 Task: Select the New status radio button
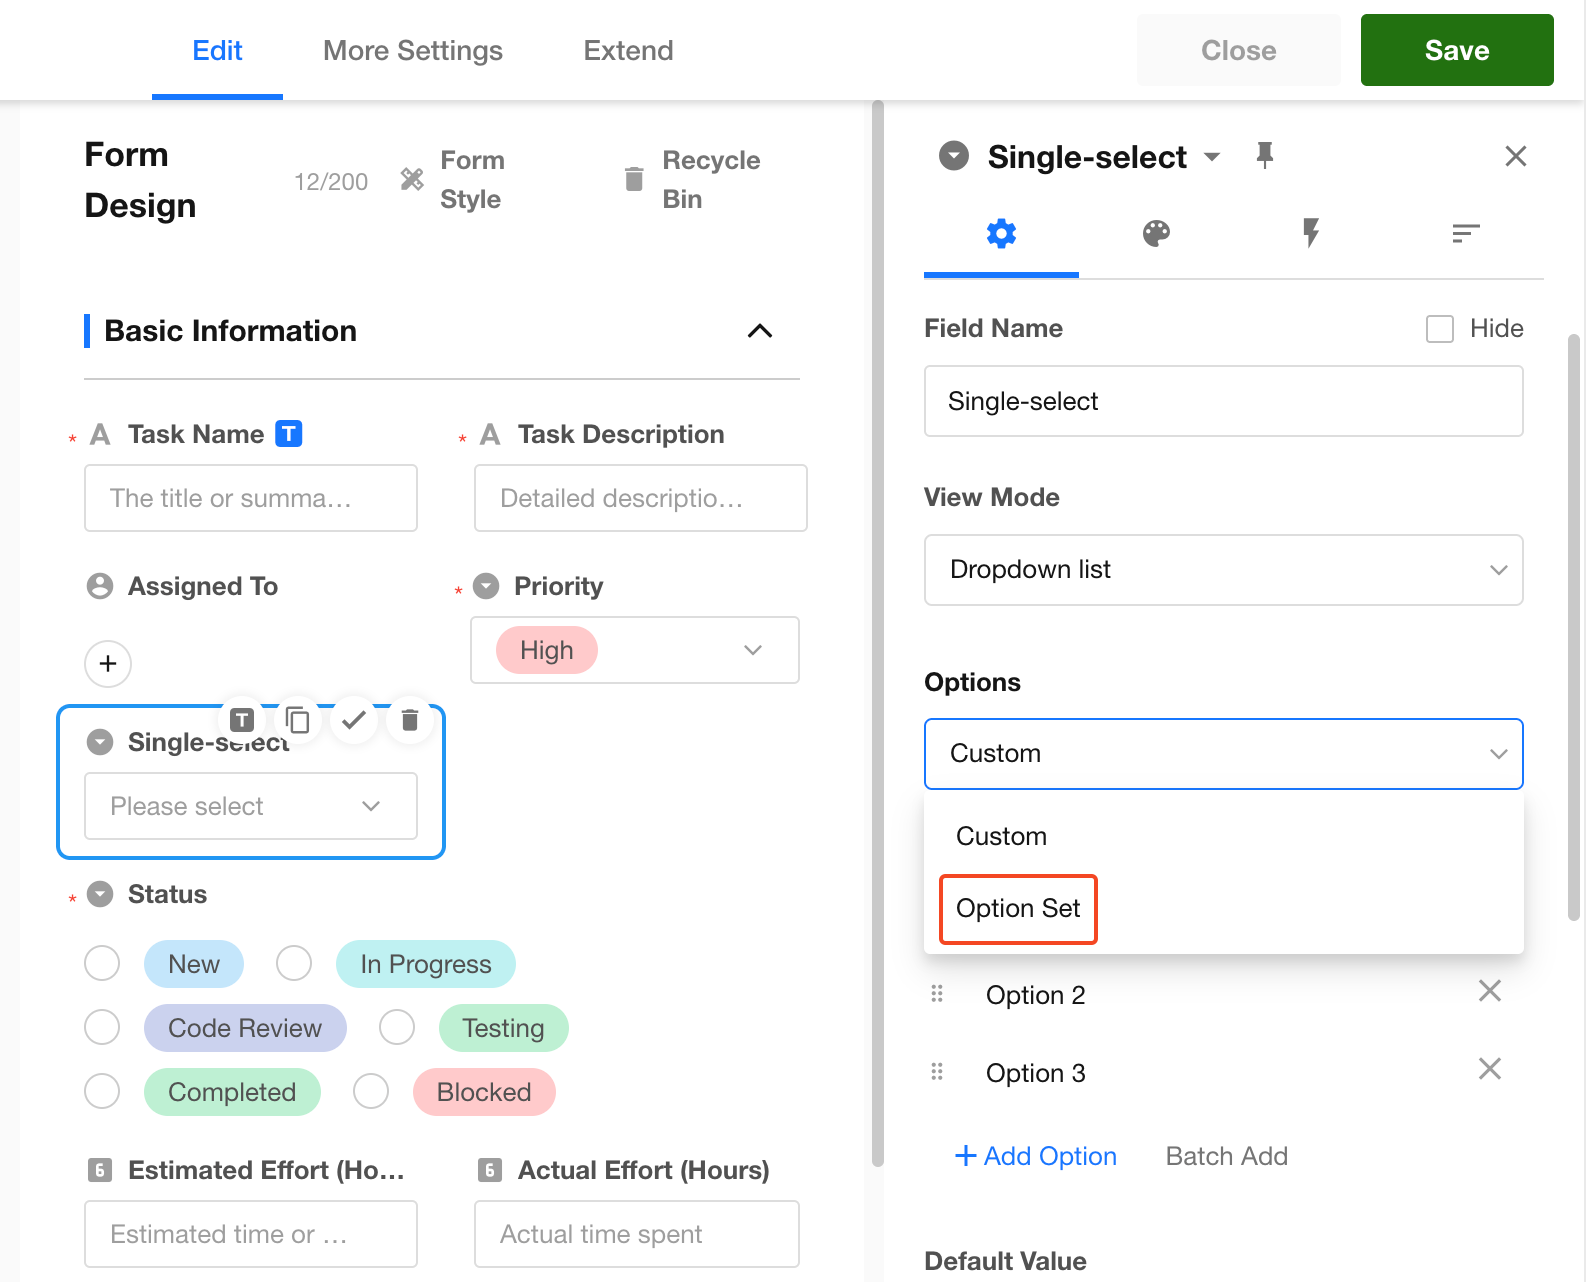[x=102, y=964]
